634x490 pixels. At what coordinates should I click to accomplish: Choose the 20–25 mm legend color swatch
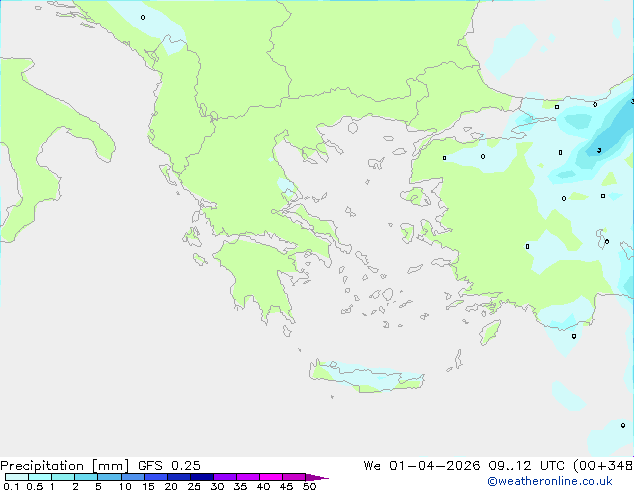(179, 477)
